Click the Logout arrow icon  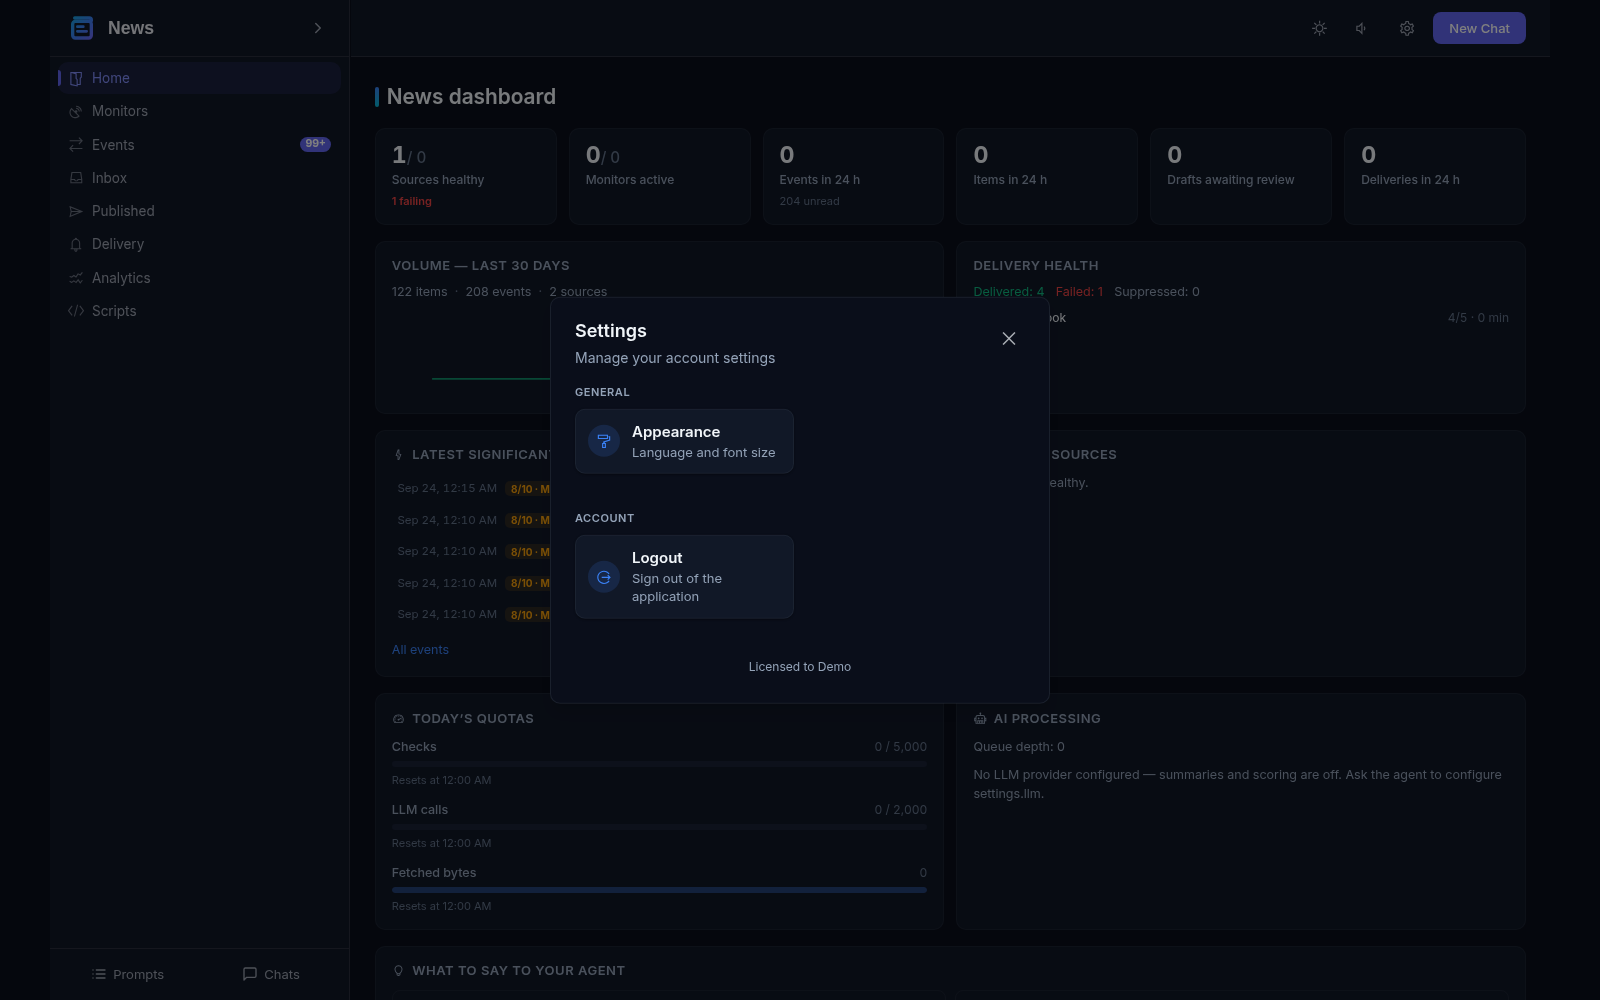604,577
